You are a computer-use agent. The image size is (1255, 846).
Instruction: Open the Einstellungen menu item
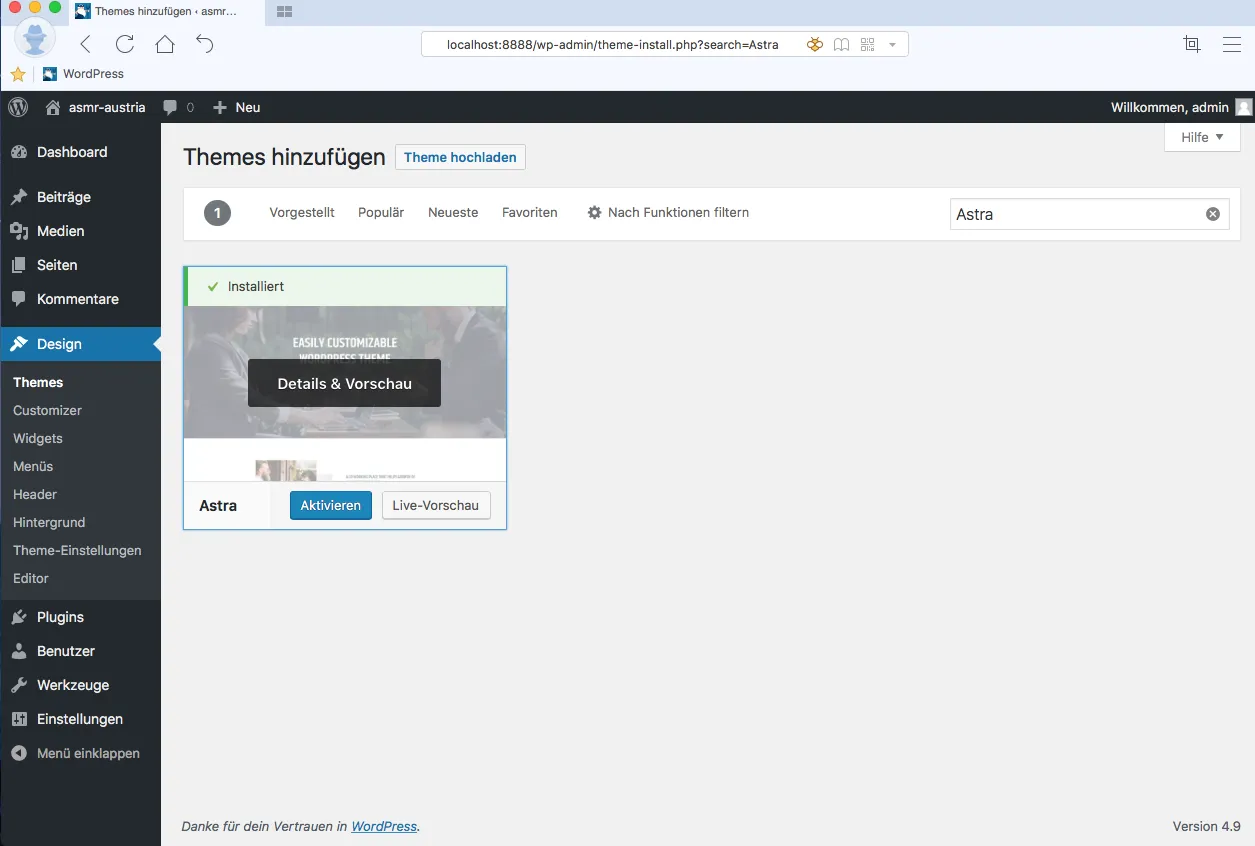[80, 719]
